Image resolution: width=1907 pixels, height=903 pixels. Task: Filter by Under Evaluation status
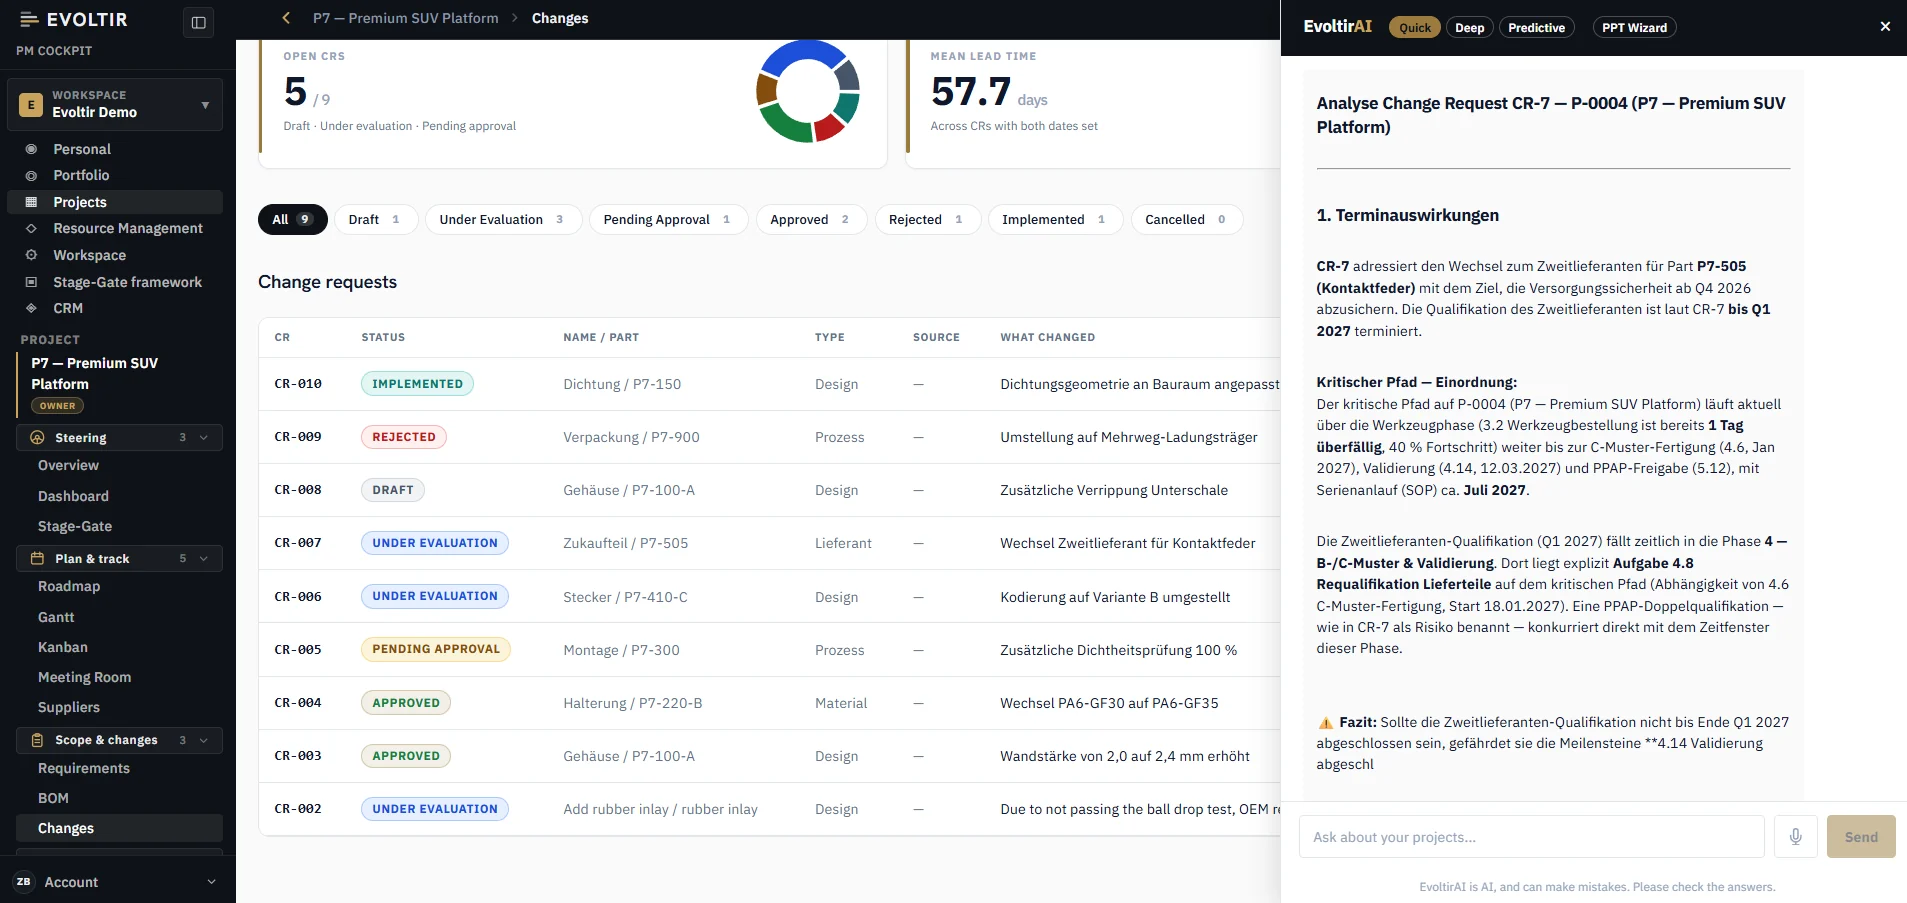503,220
